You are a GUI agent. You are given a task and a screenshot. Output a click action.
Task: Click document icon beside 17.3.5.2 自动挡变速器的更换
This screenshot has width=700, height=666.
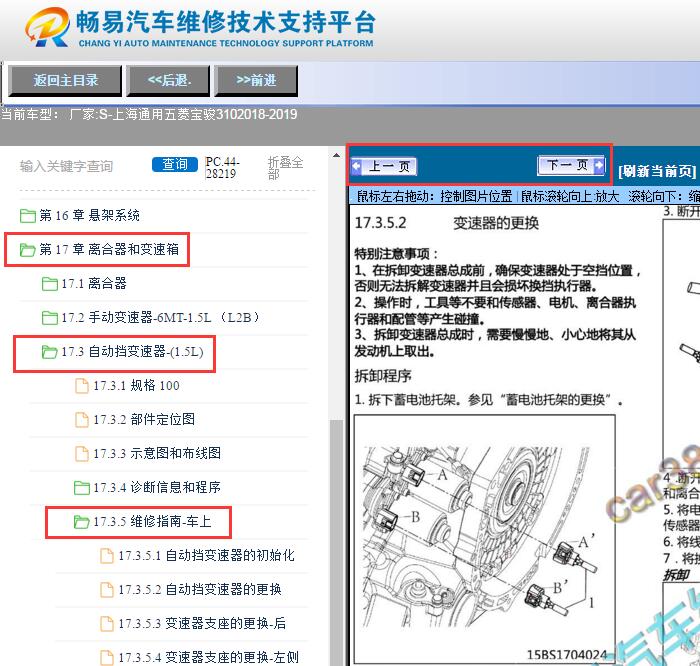click(107, 590)
